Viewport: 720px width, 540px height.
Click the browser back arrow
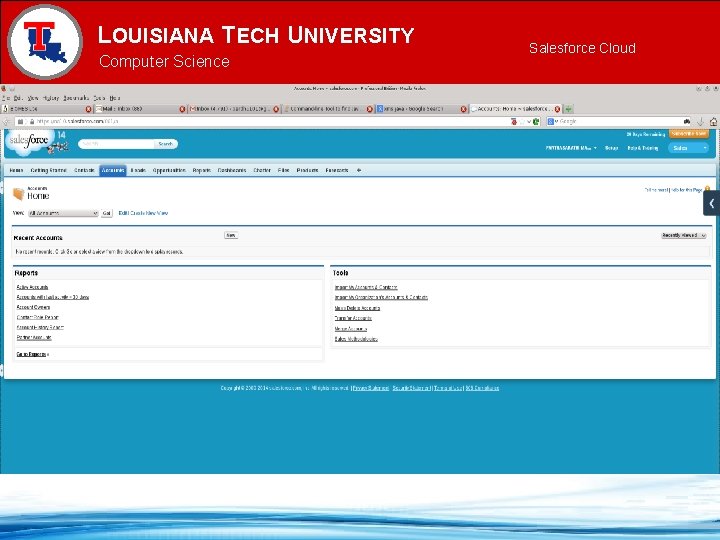point(6,122)
